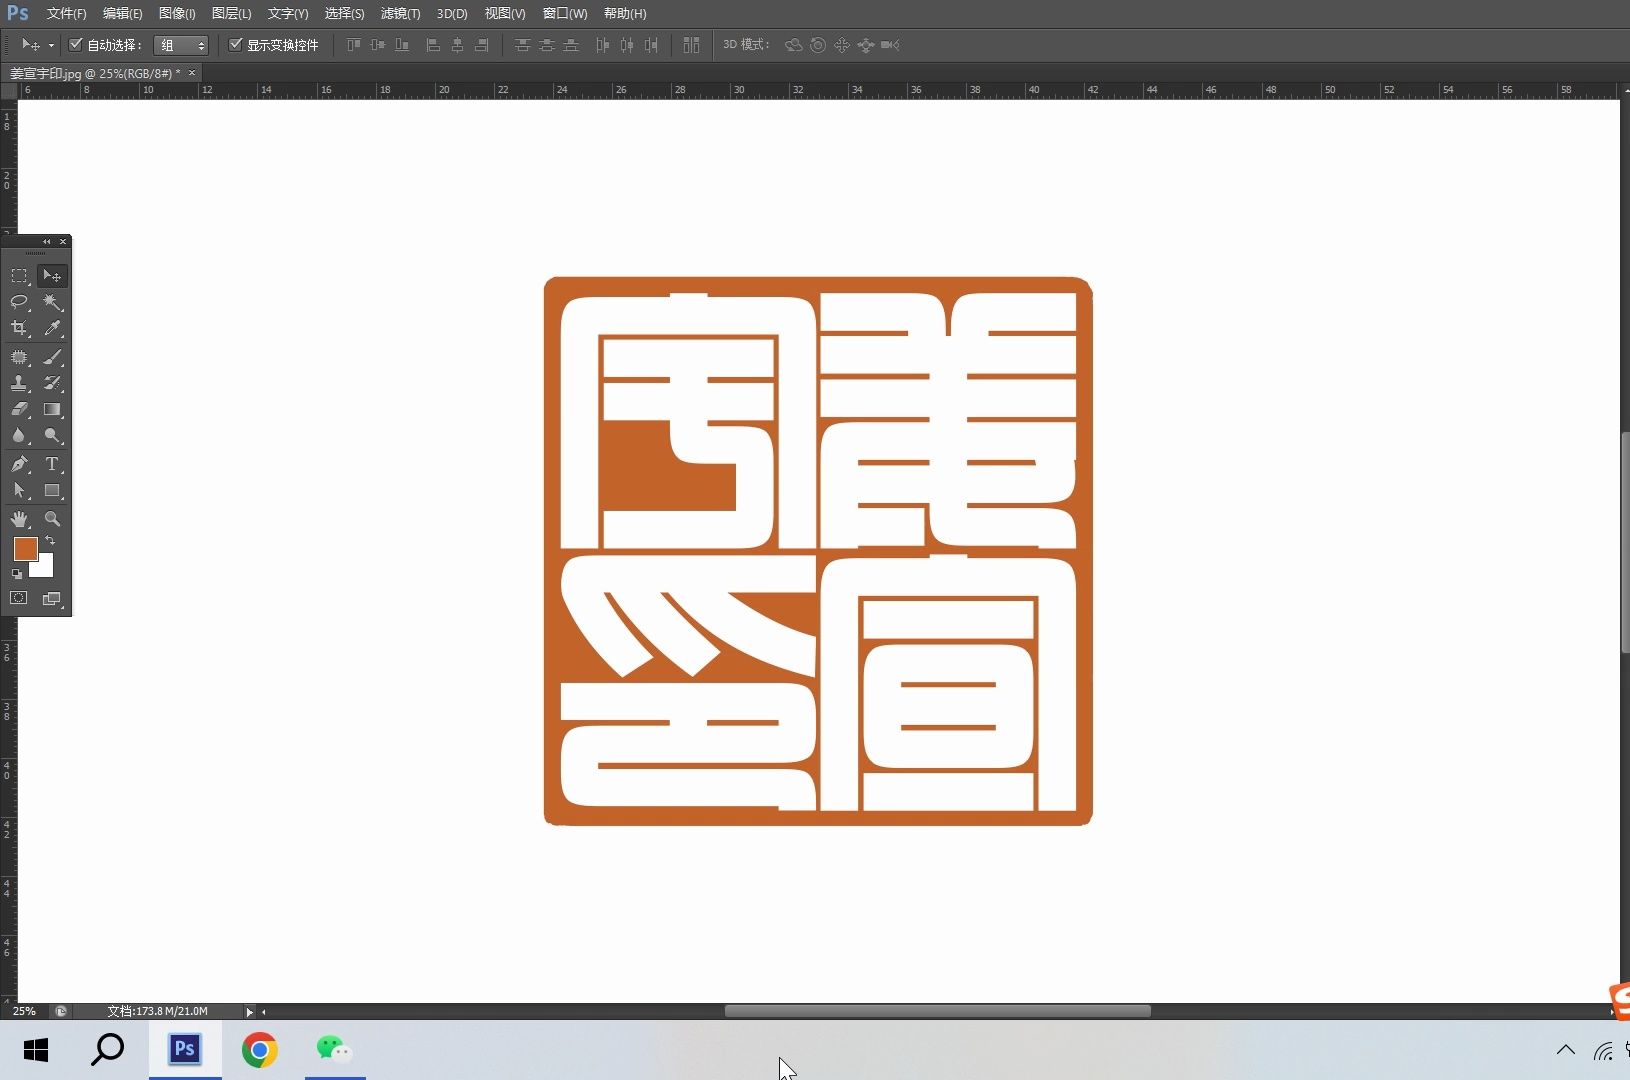Image resolution: width=1630 pixels, height=1080 pixels.
Task: Switch to the 姜宣宇印.jpg document tab
Action: [x=95, y=73]
